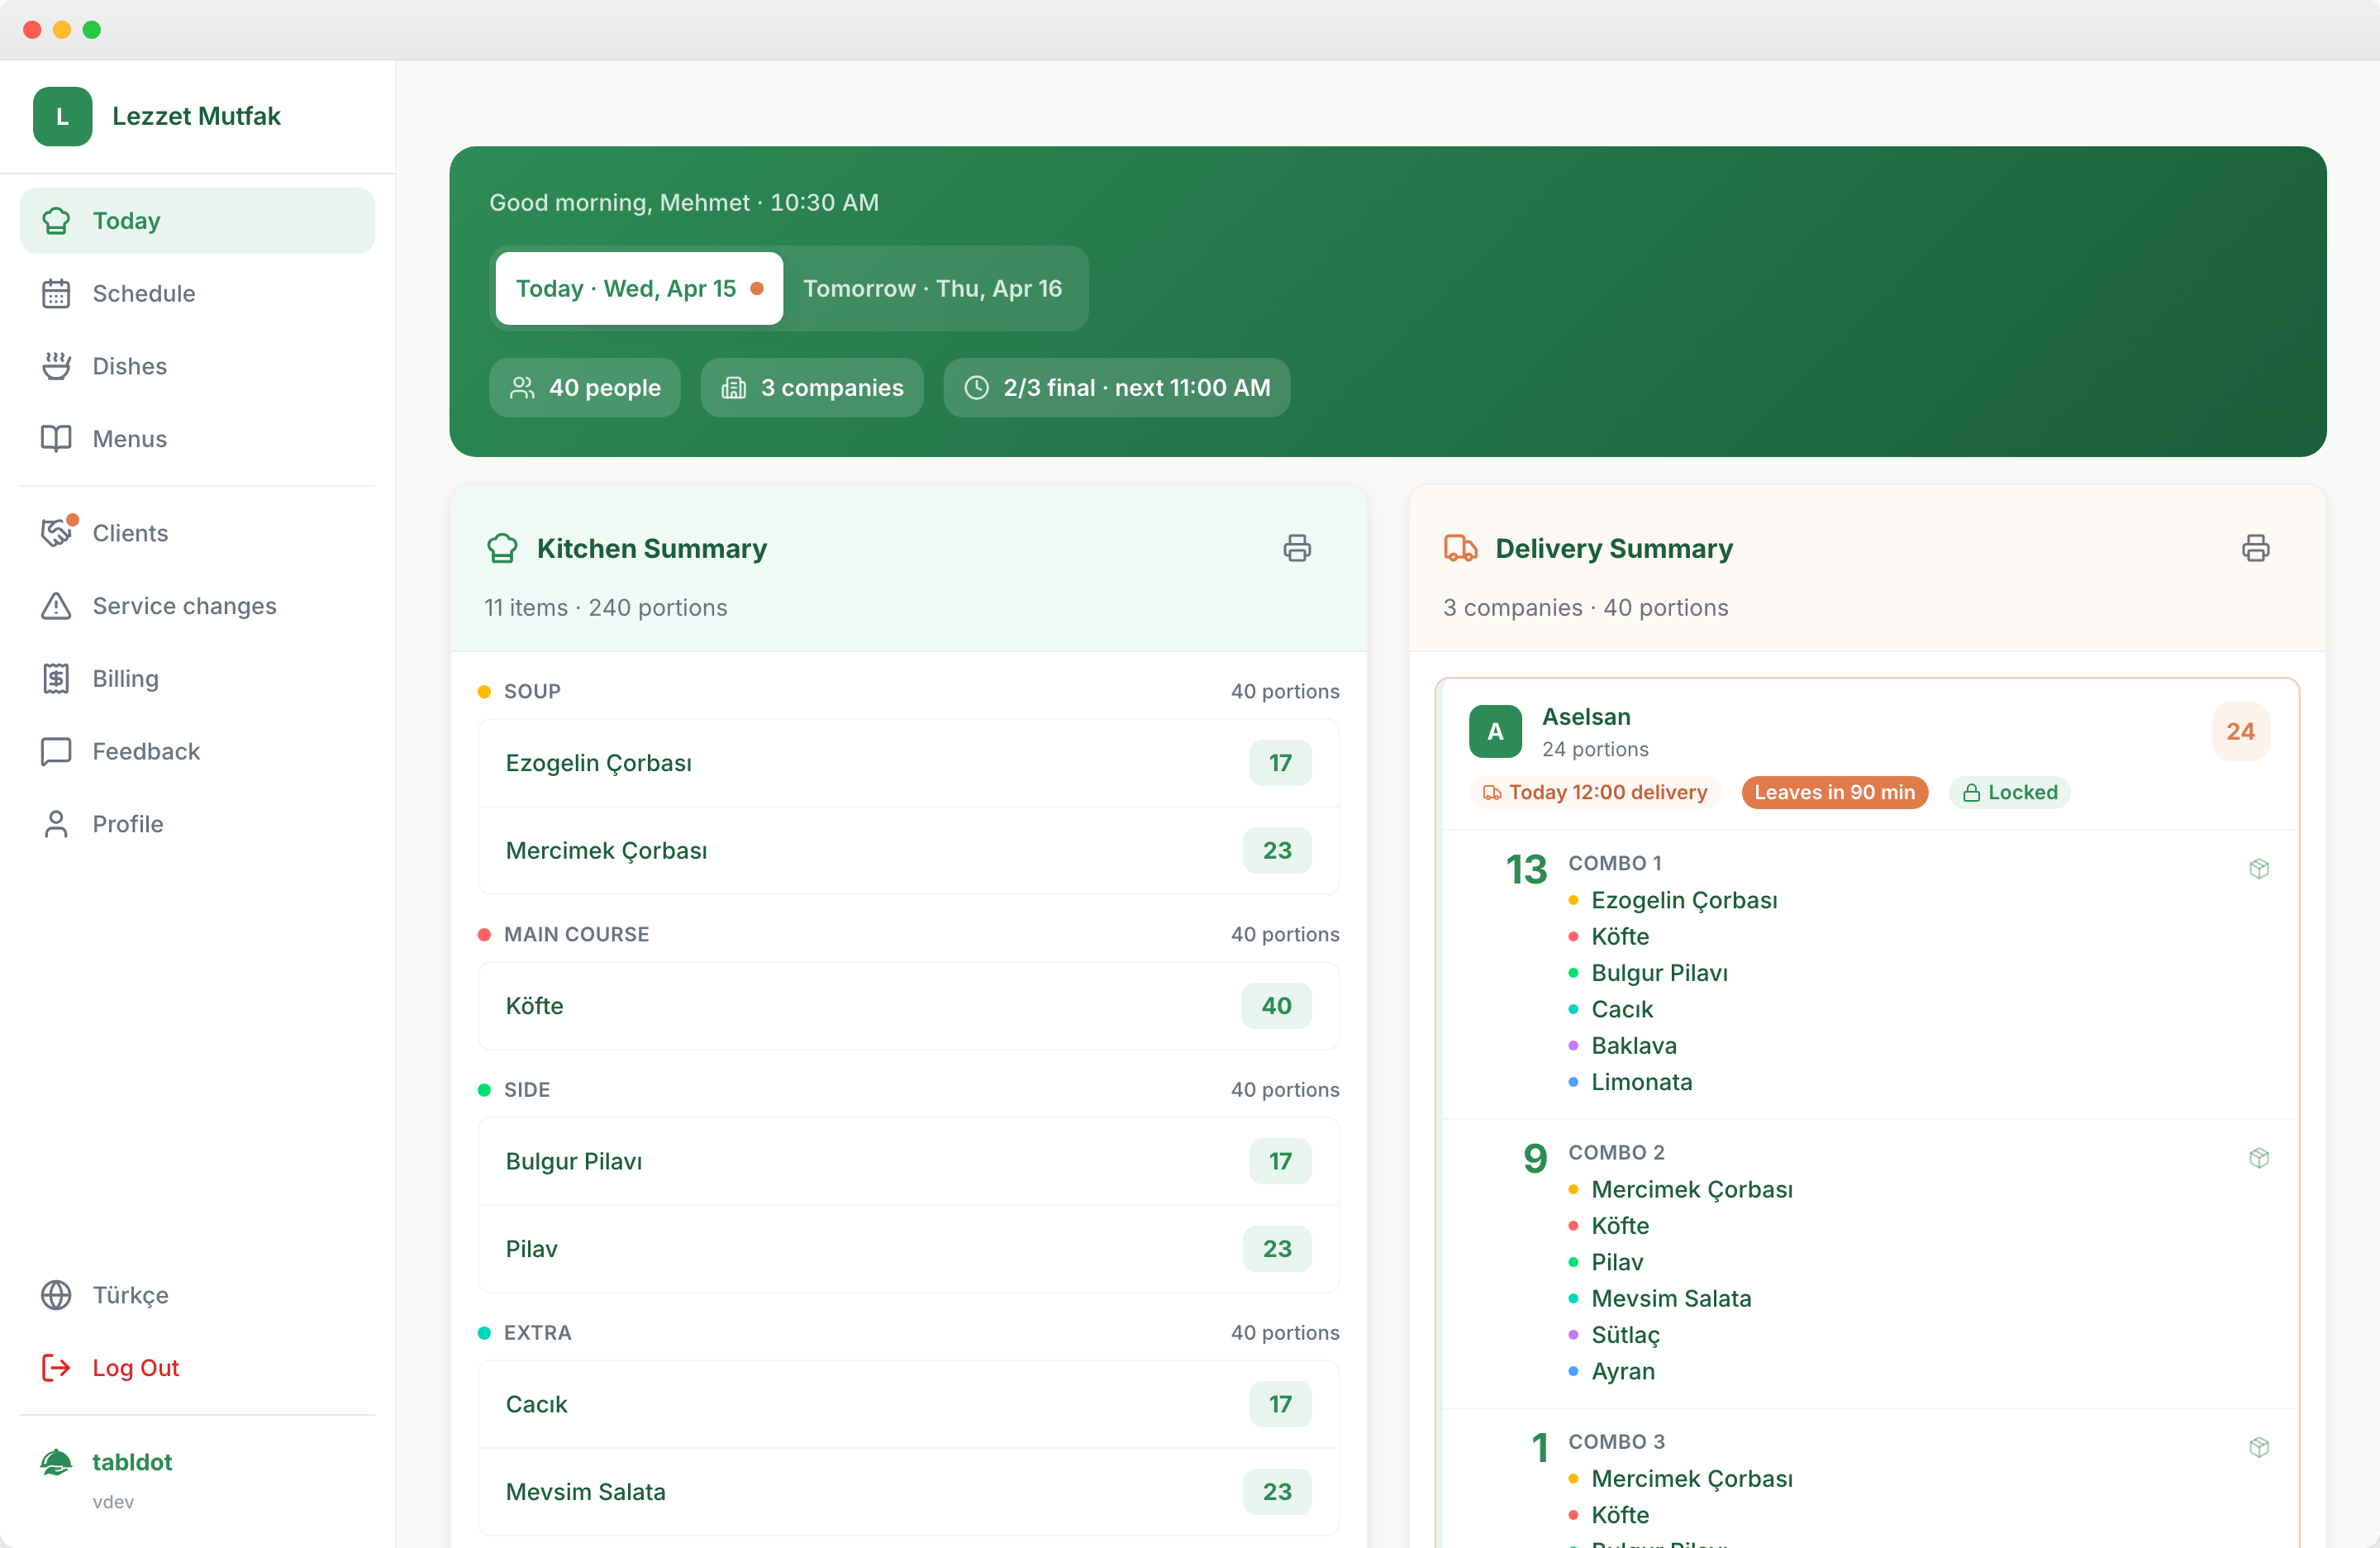Select the Cacık row in Kitchen Summary
Image resolution: width=2380 pixels, height=1548 pixels.
point(908,1404)
